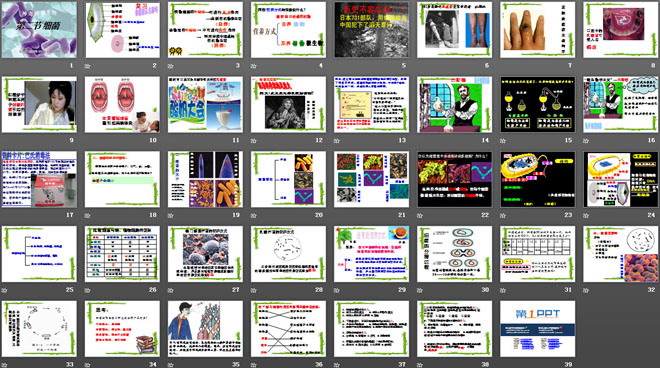Select slide 28 petri dish circle thumbnail

pyautogui.click(x=288, y=254)
